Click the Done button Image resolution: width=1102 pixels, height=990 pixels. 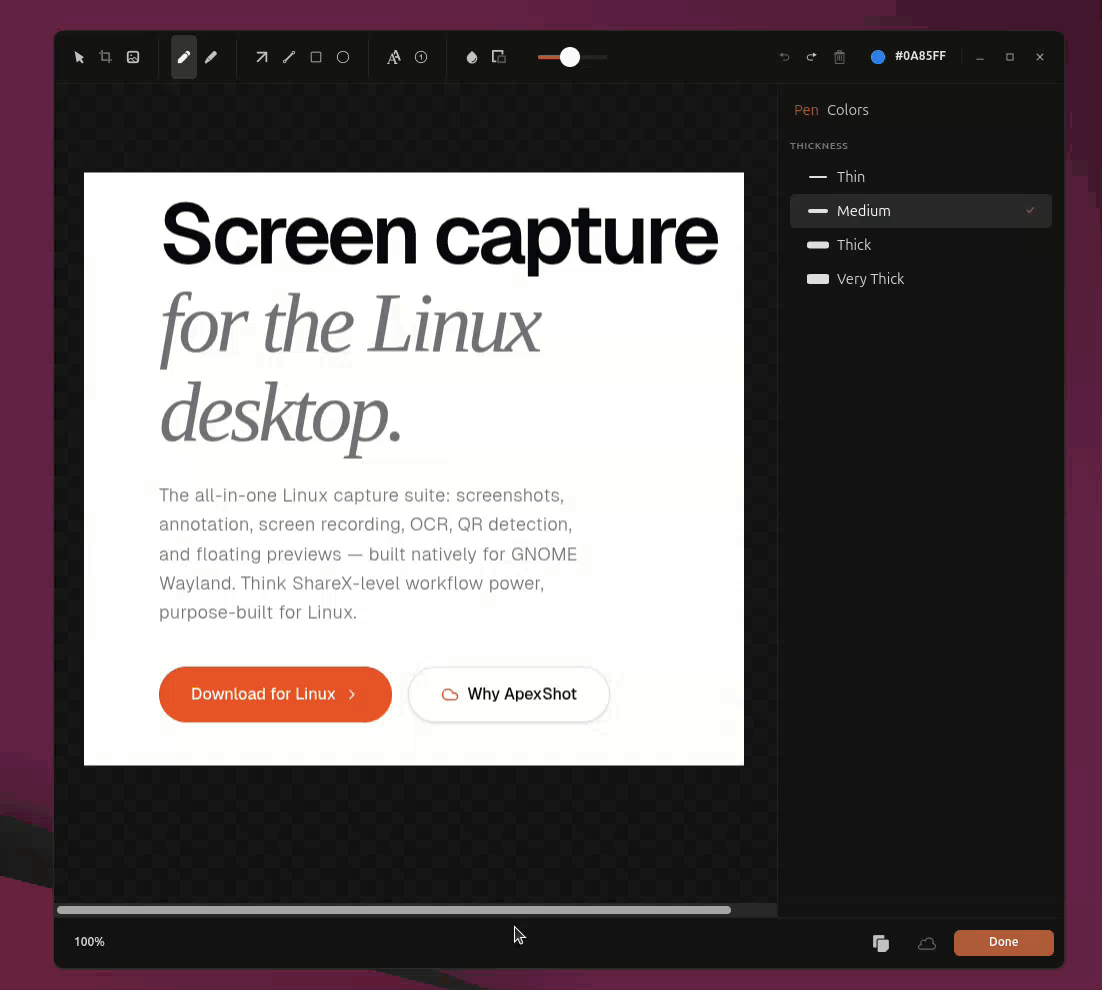1004,942
